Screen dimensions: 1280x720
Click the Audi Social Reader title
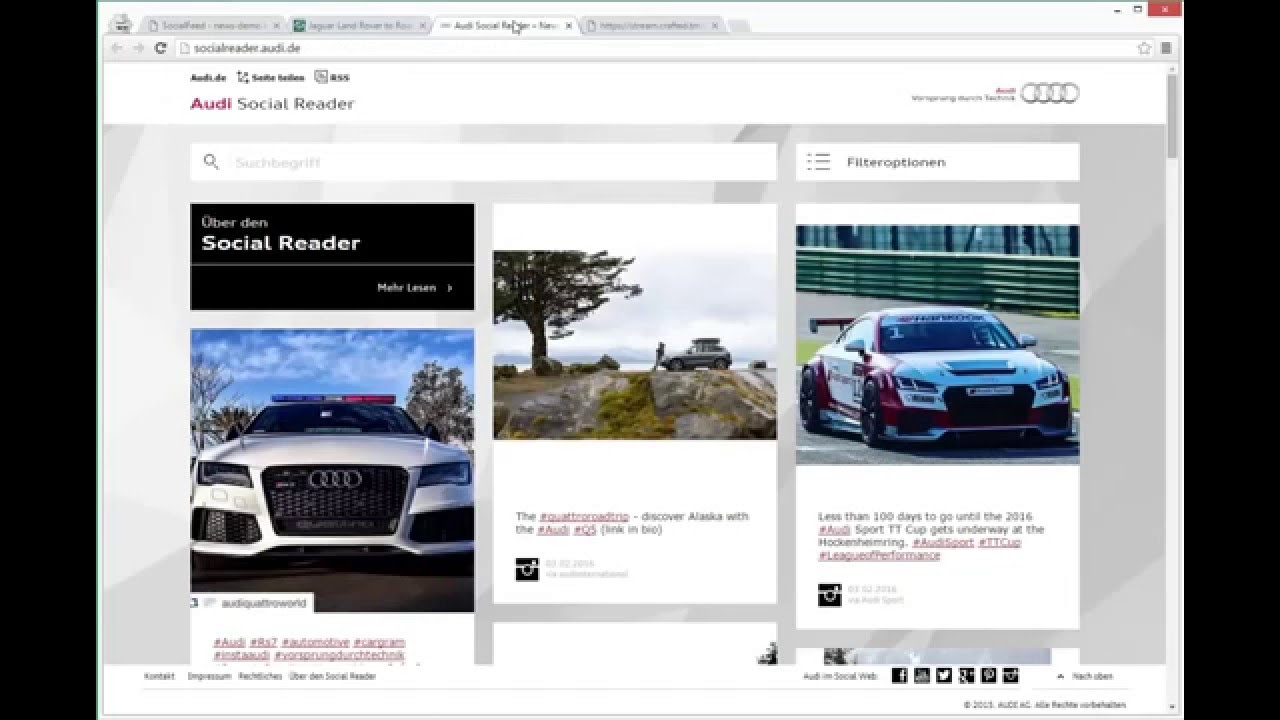[272, 104]
